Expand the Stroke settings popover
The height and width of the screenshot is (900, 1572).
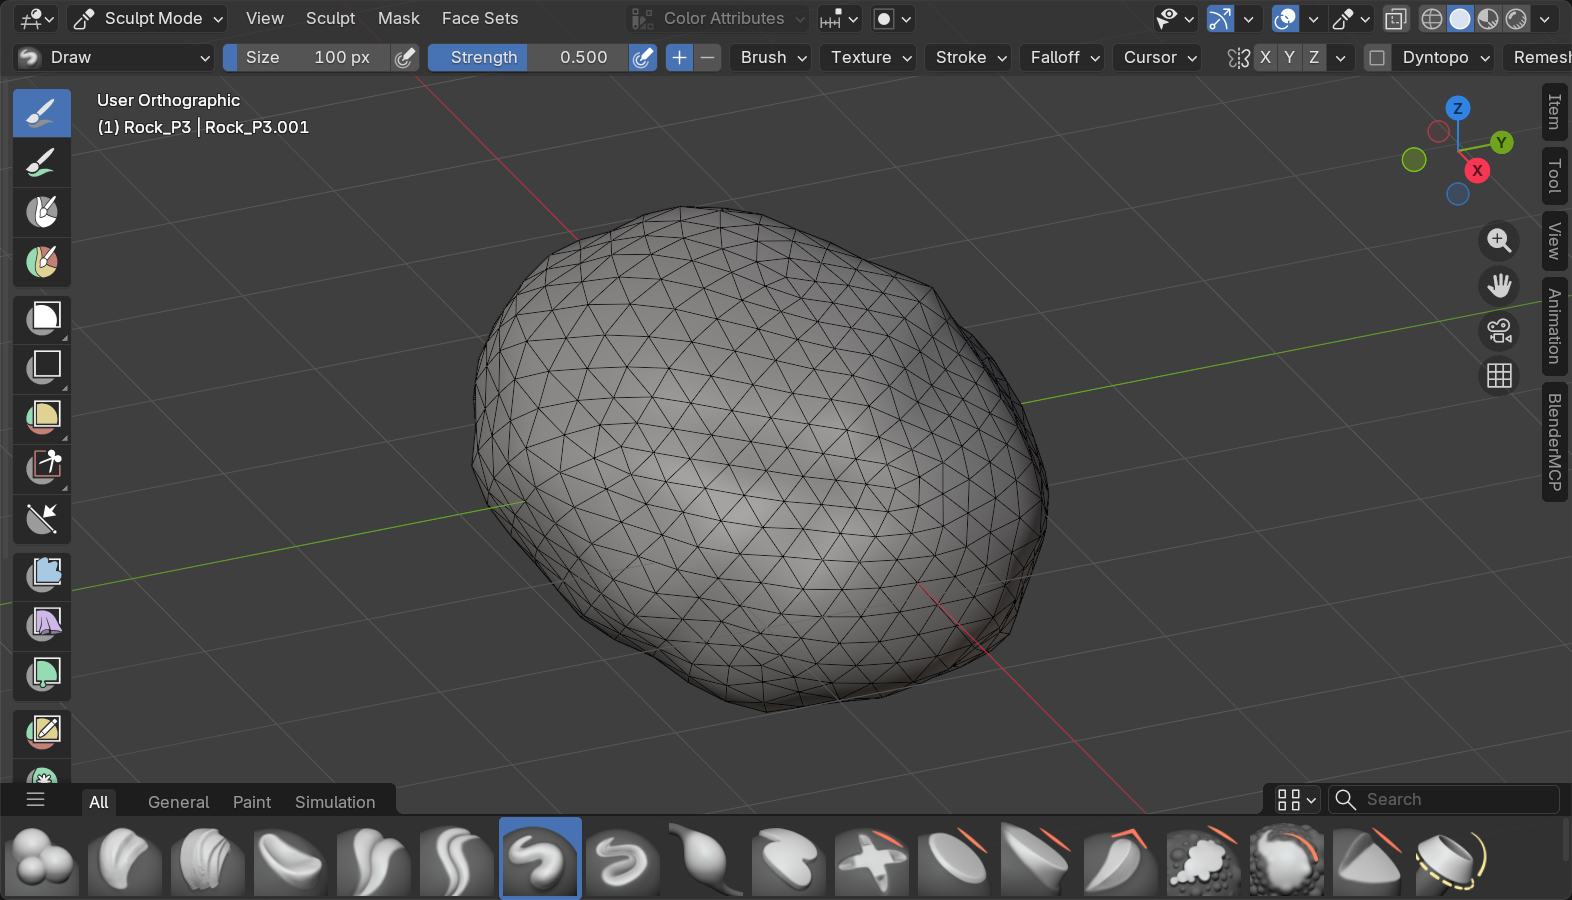(x=971, y=58)
